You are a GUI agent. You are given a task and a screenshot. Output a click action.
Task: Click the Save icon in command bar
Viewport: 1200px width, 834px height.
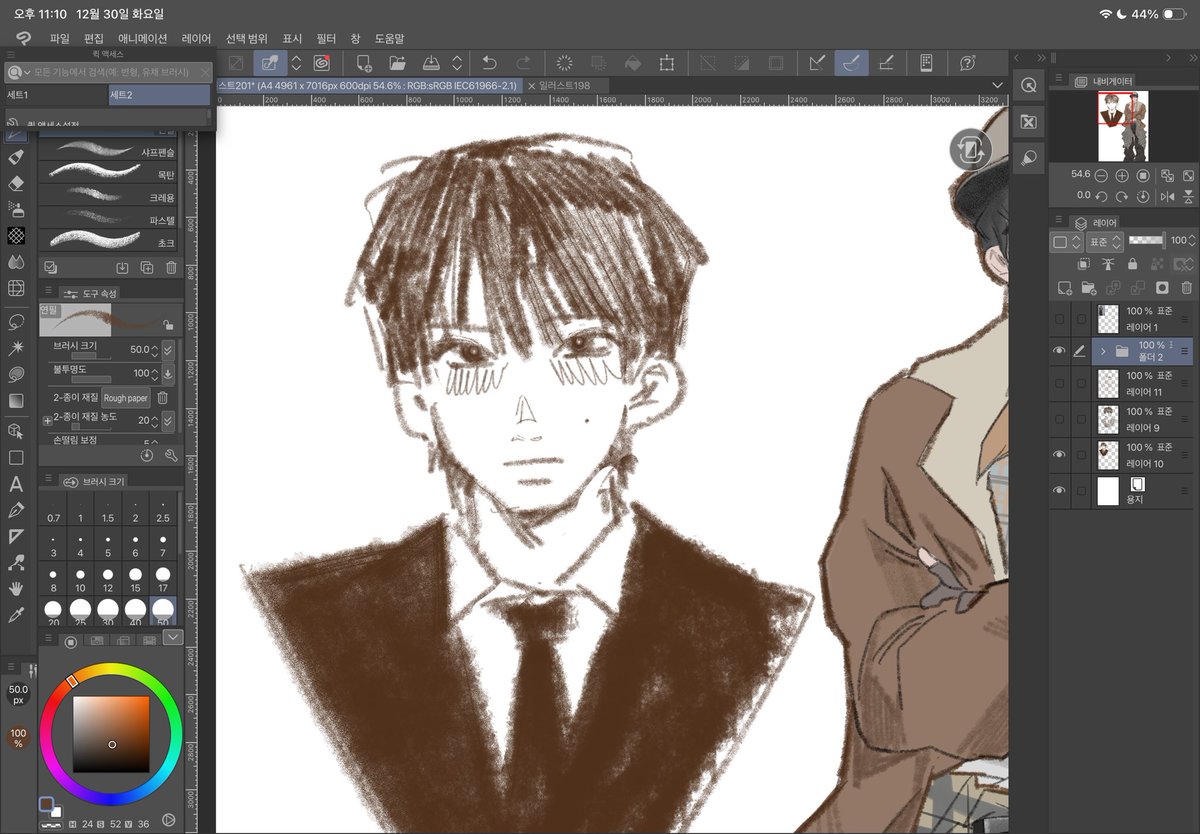tap(431, 63)
